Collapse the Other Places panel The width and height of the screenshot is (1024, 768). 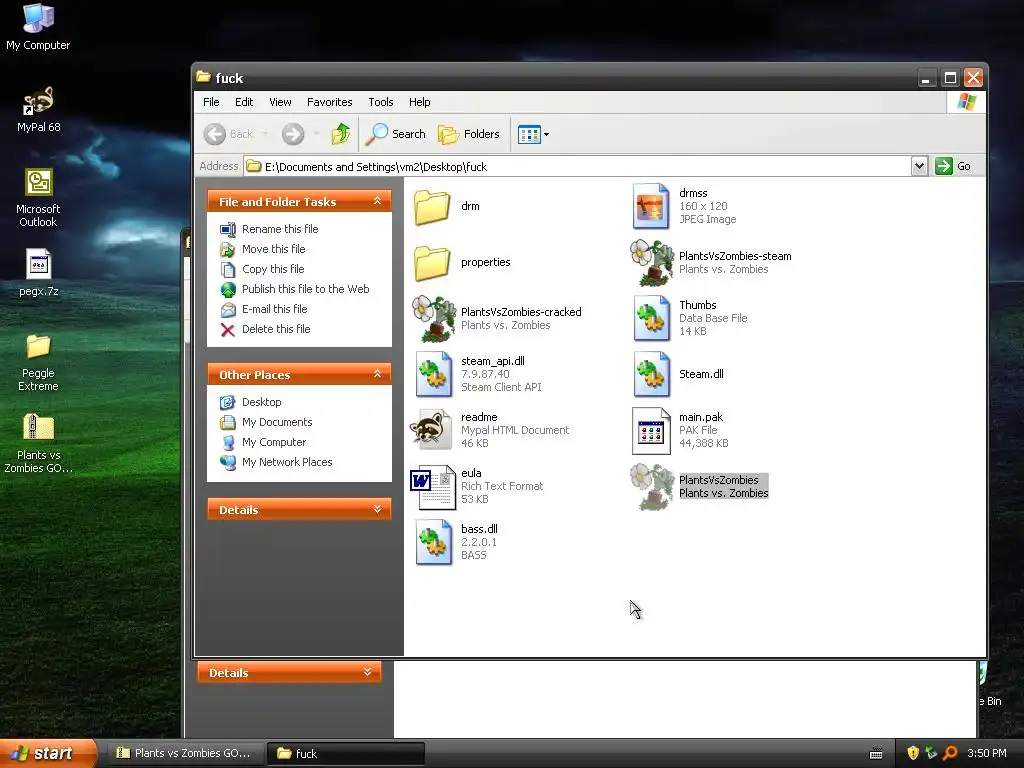coord(377,374)
